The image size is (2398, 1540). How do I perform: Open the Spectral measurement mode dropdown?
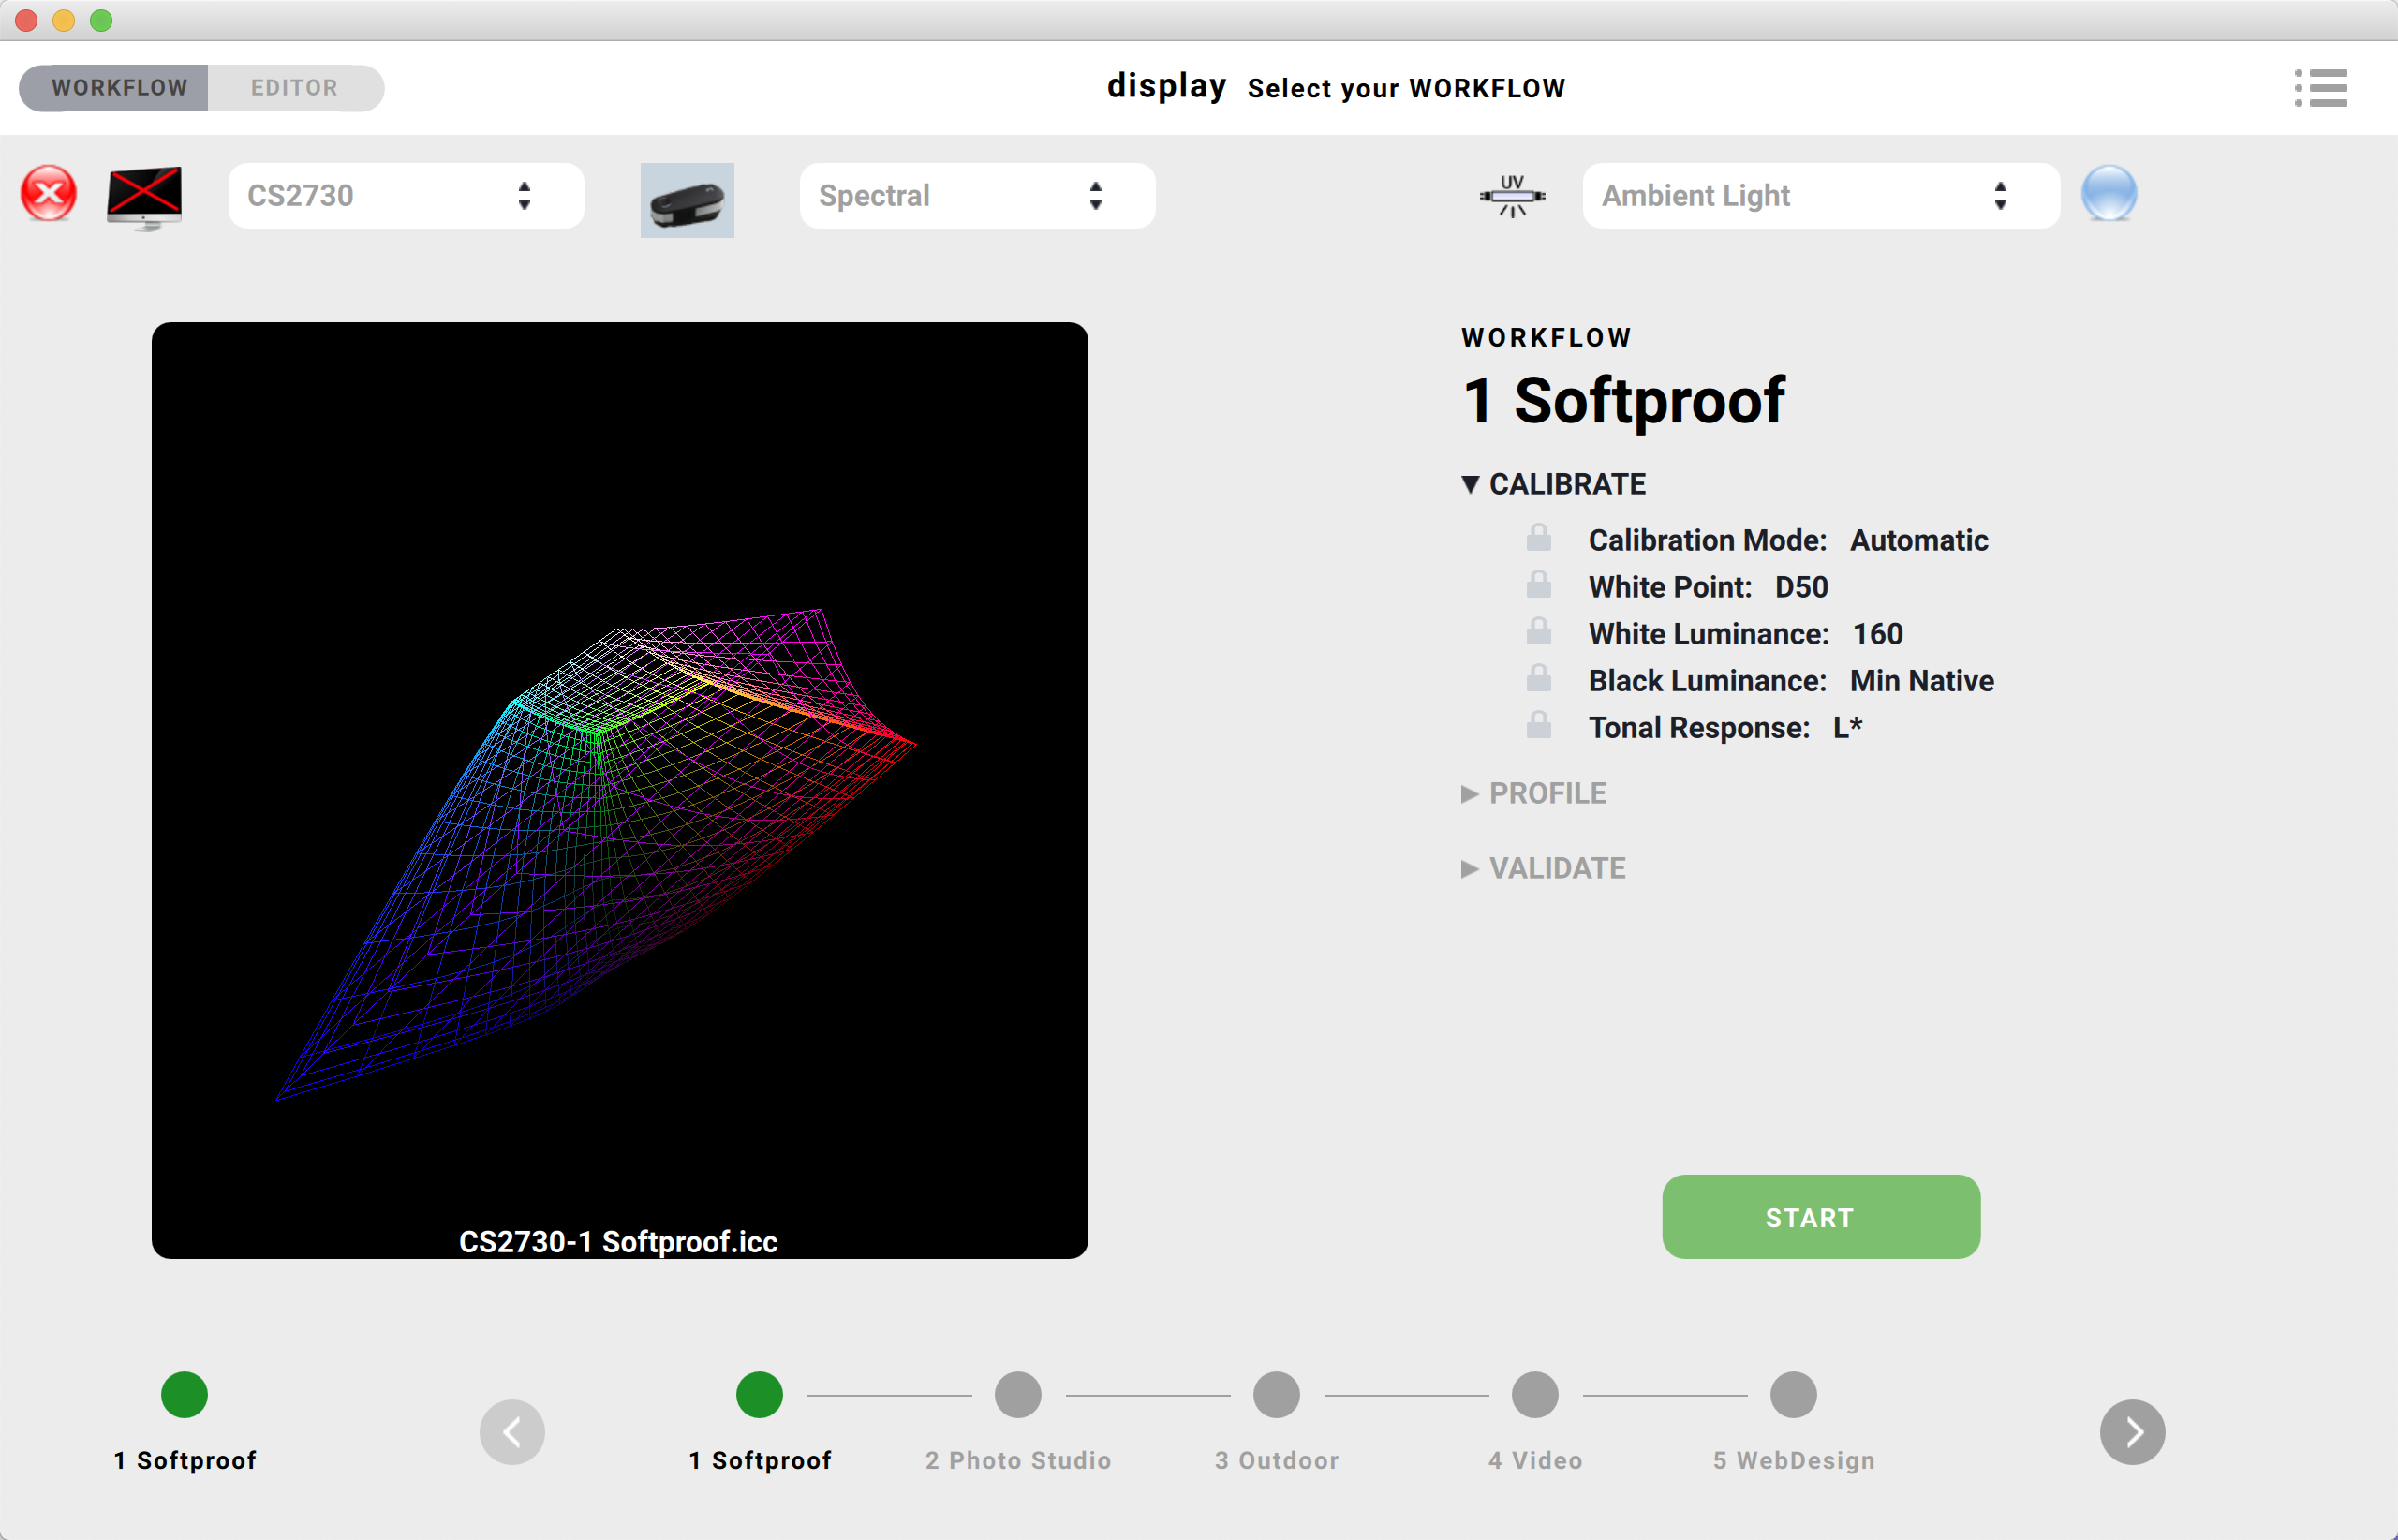[977, 196]
